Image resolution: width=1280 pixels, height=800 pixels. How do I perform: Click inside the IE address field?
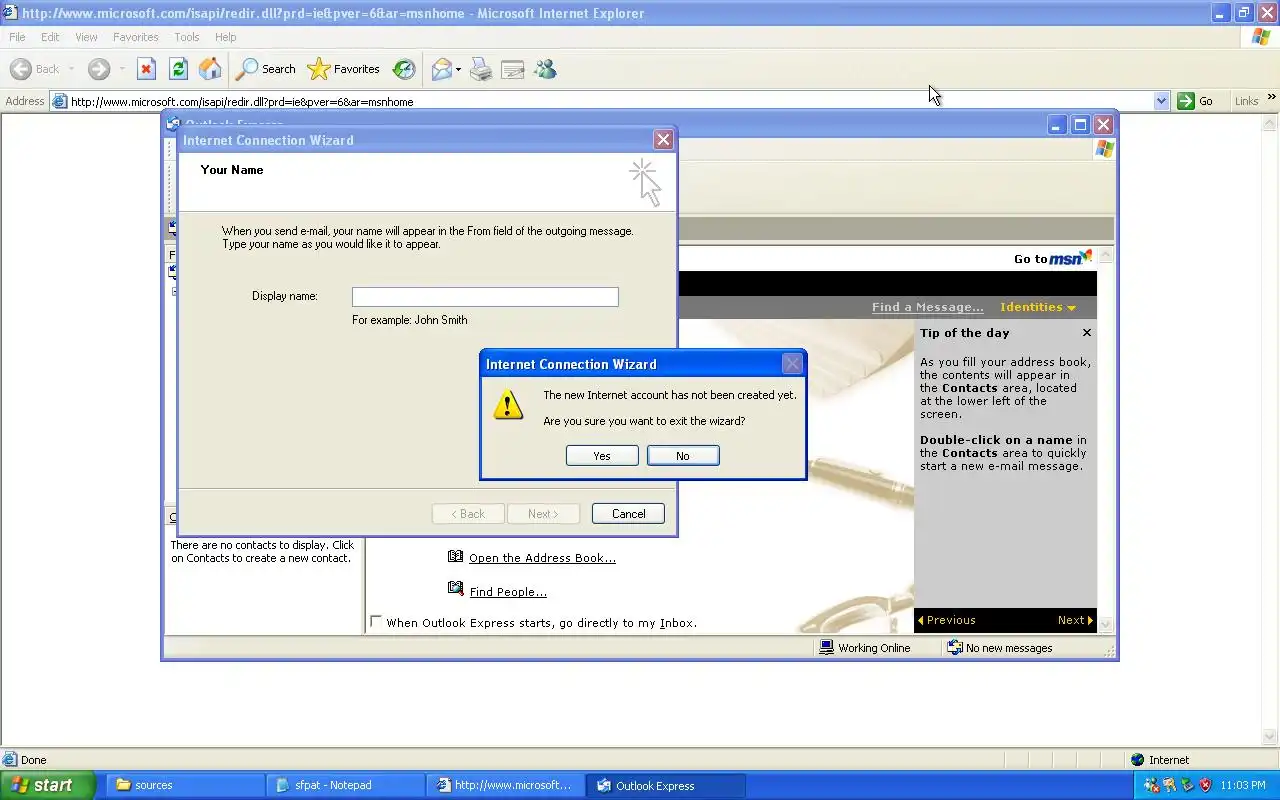(610, 101)
